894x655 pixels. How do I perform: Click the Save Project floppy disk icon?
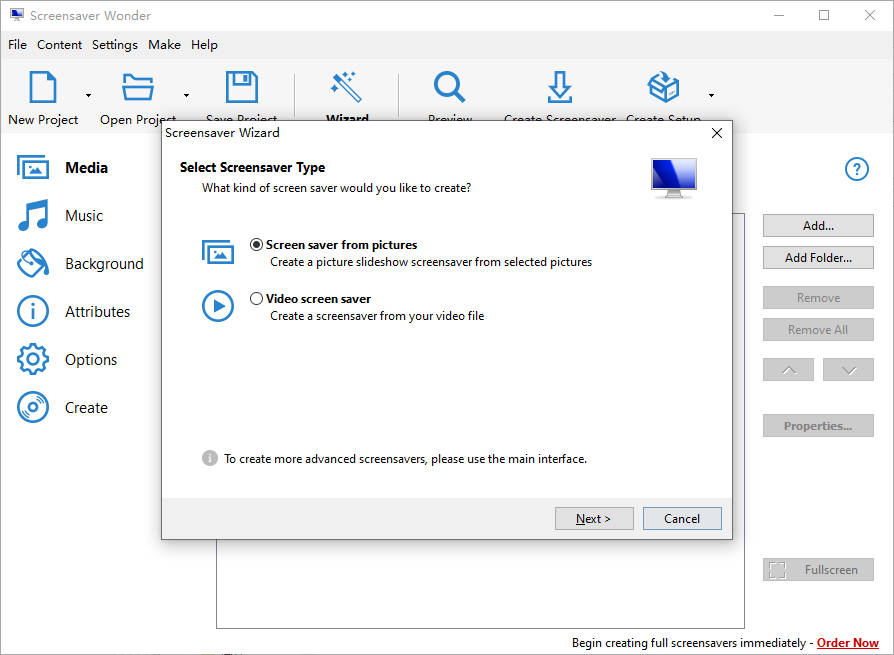(x=241, y=88)
